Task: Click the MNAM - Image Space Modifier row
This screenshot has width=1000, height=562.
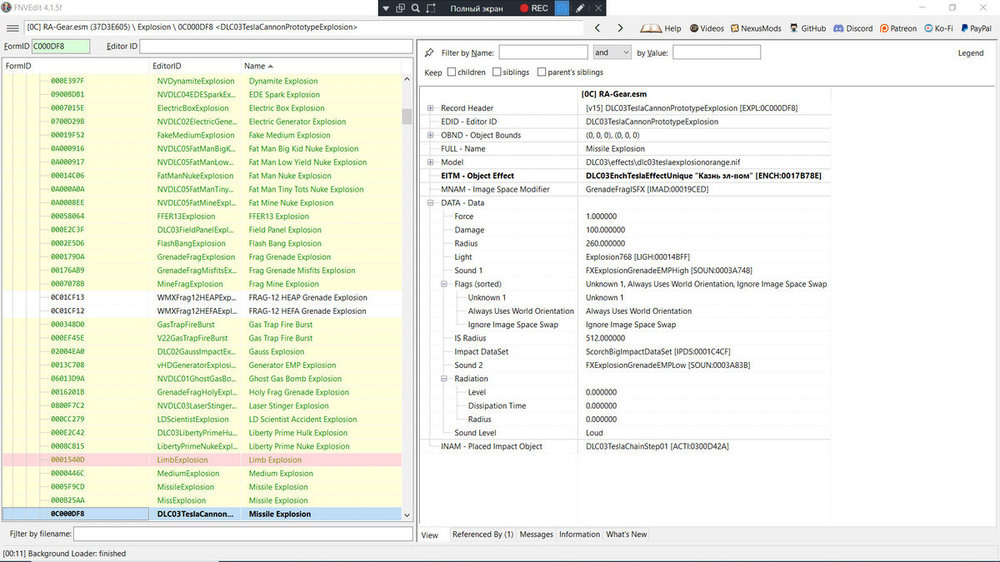Action: pyautogui.click(x=625, y=189)
